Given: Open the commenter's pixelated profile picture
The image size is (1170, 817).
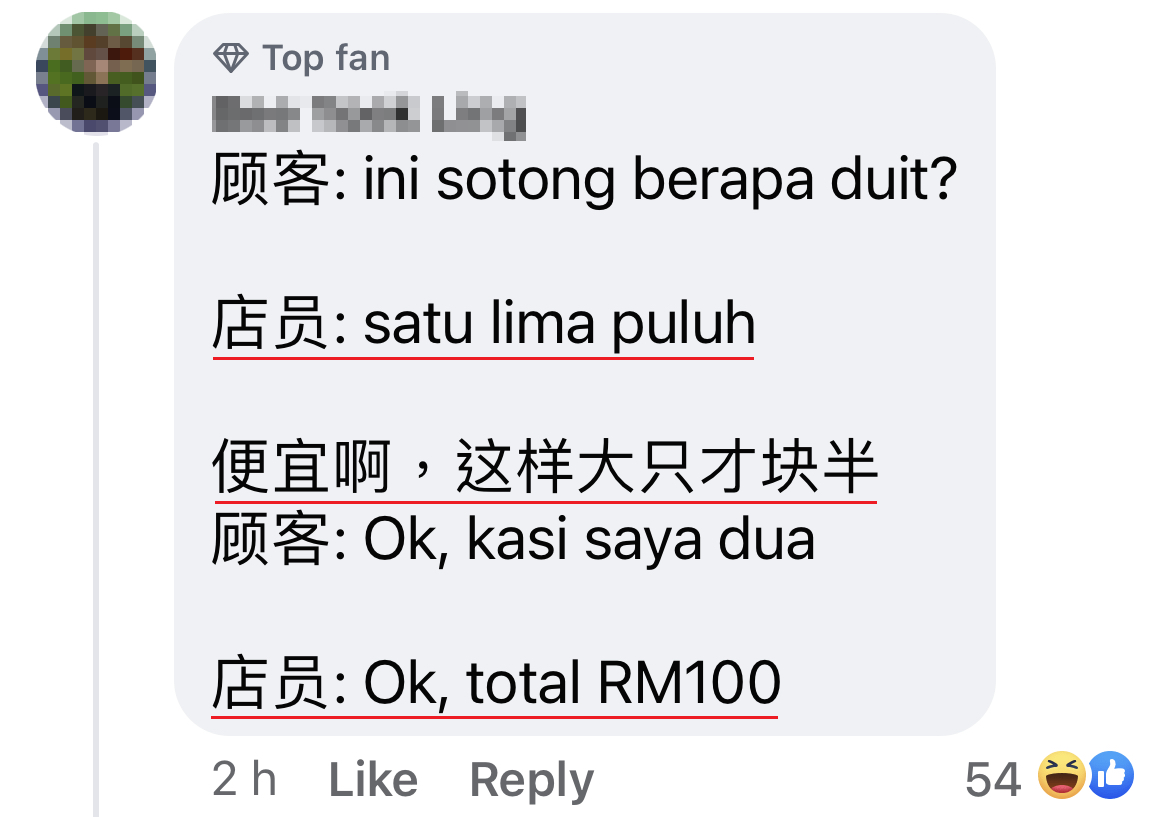Looking at the screenshot, I should (96, 72).
